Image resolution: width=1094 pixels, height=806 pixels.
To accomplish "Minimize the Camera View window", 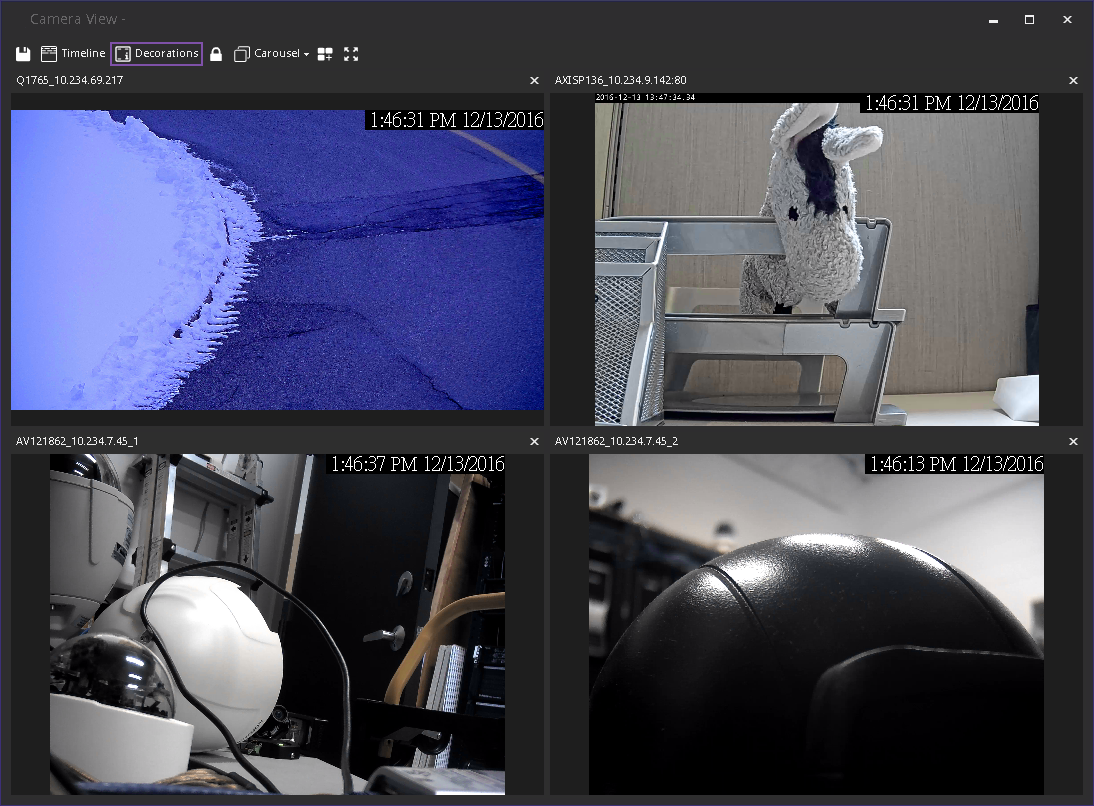I will (994, 20).
